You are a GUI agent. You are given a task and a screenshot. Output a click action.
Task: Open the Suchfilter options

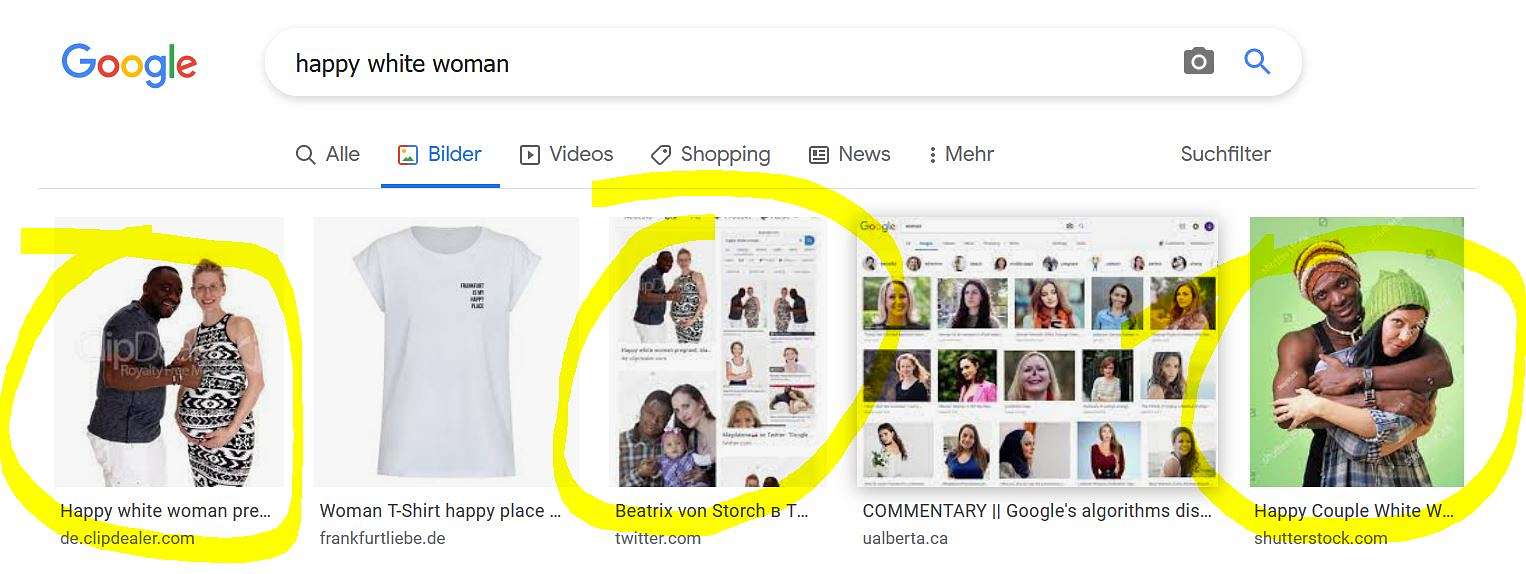1225,154
